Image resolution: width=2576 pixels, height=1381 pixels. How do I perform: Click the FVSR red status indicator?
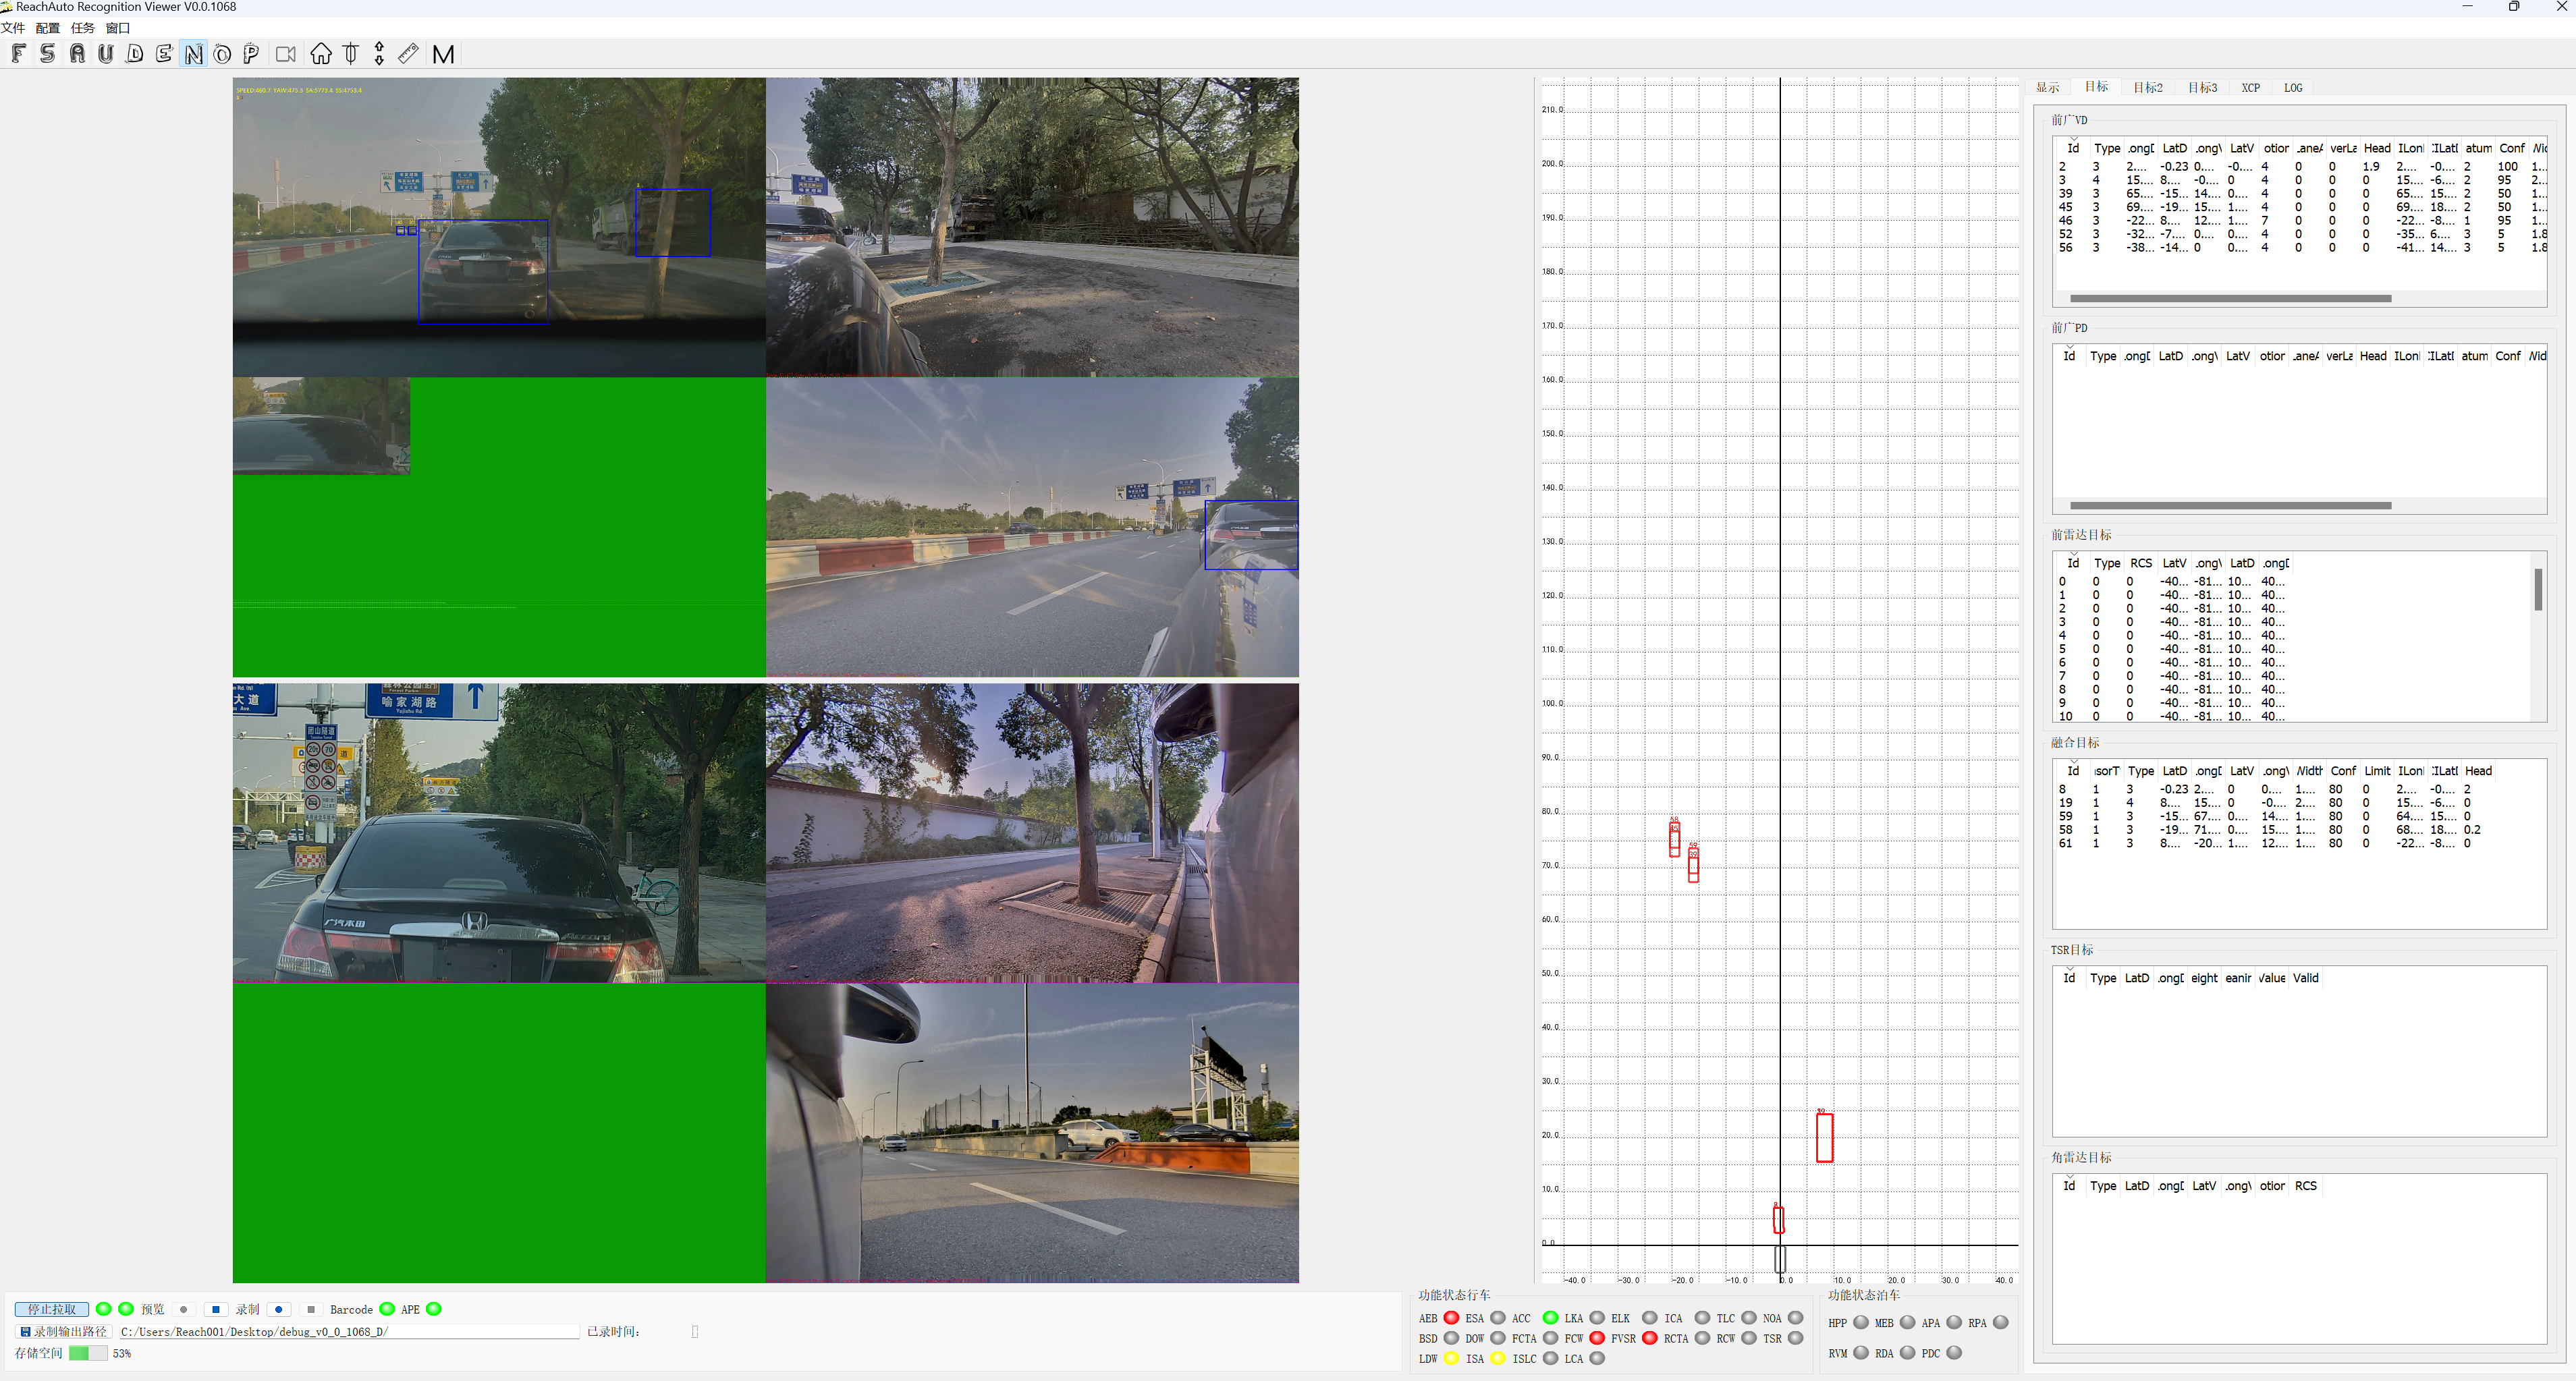pos(1650,1338)
